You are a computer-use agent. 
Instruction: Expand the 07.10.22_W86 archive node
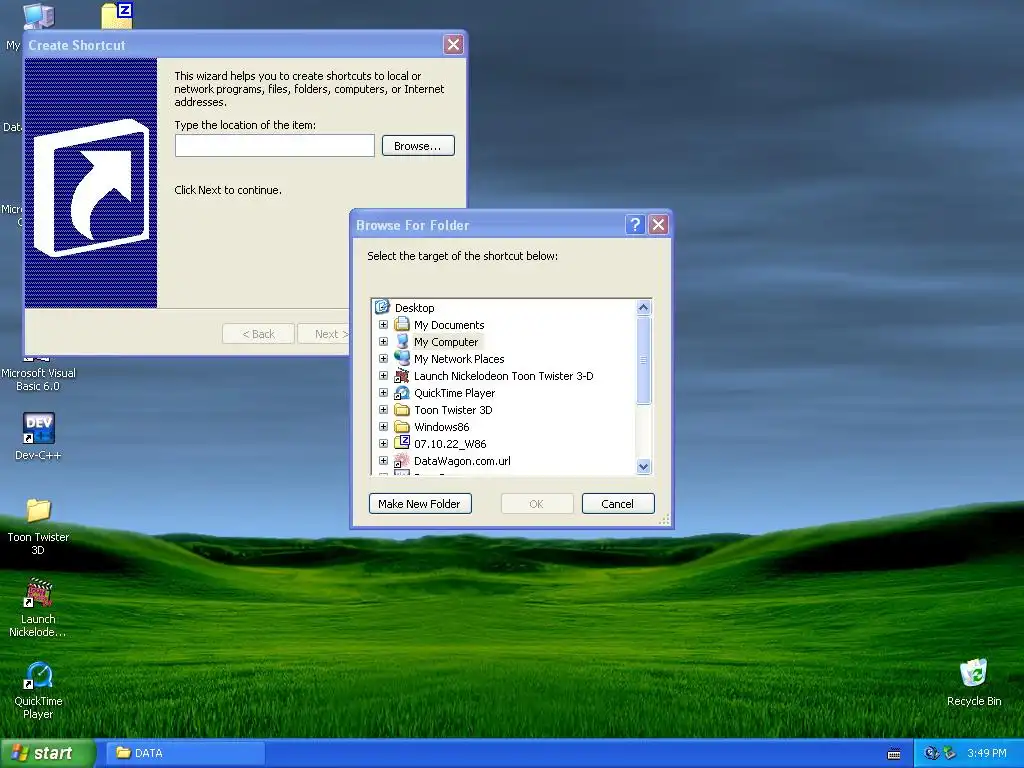[383, 443]
